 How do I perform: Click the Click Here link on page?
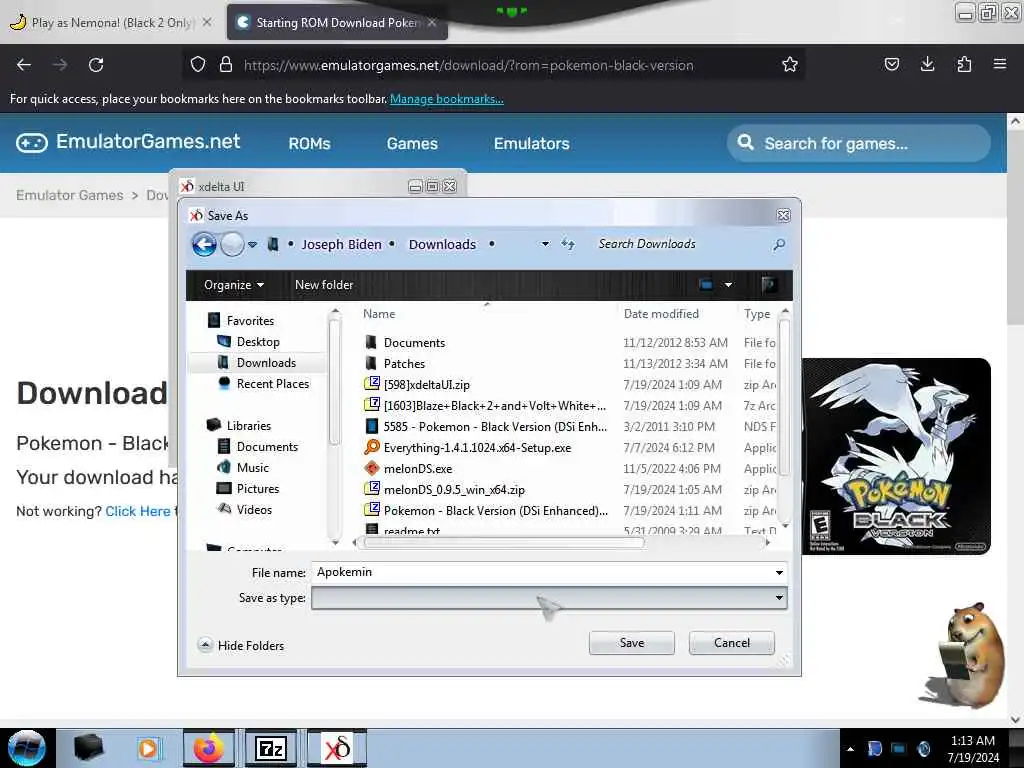coord(138,511)
